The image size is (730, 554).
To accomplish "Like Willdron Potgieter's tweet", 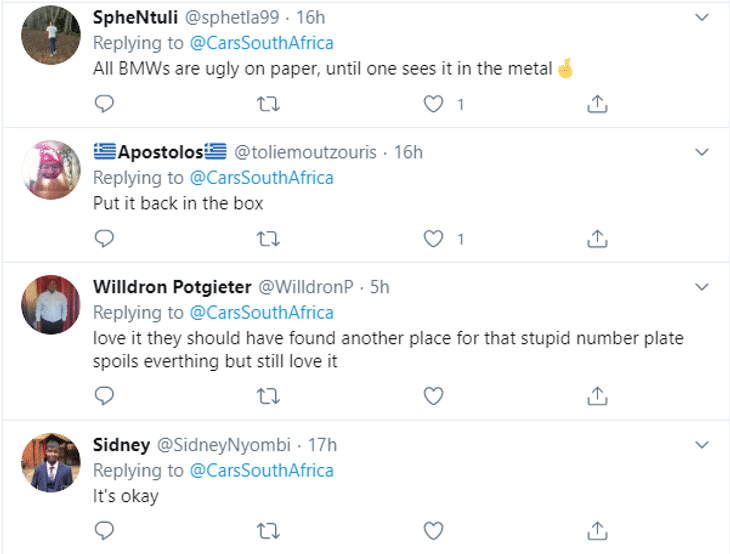I will pos(432,396).
